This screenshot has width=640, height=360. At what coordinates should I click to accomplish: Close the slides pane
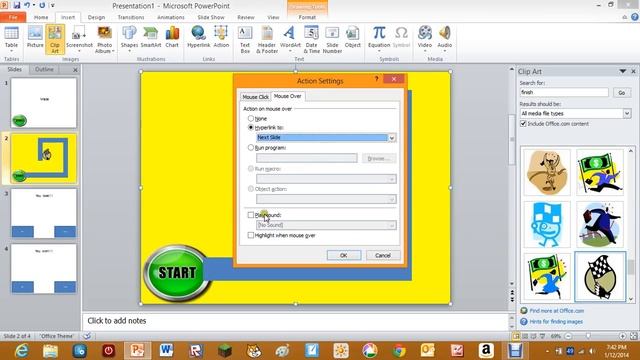[x=75, y=70]
